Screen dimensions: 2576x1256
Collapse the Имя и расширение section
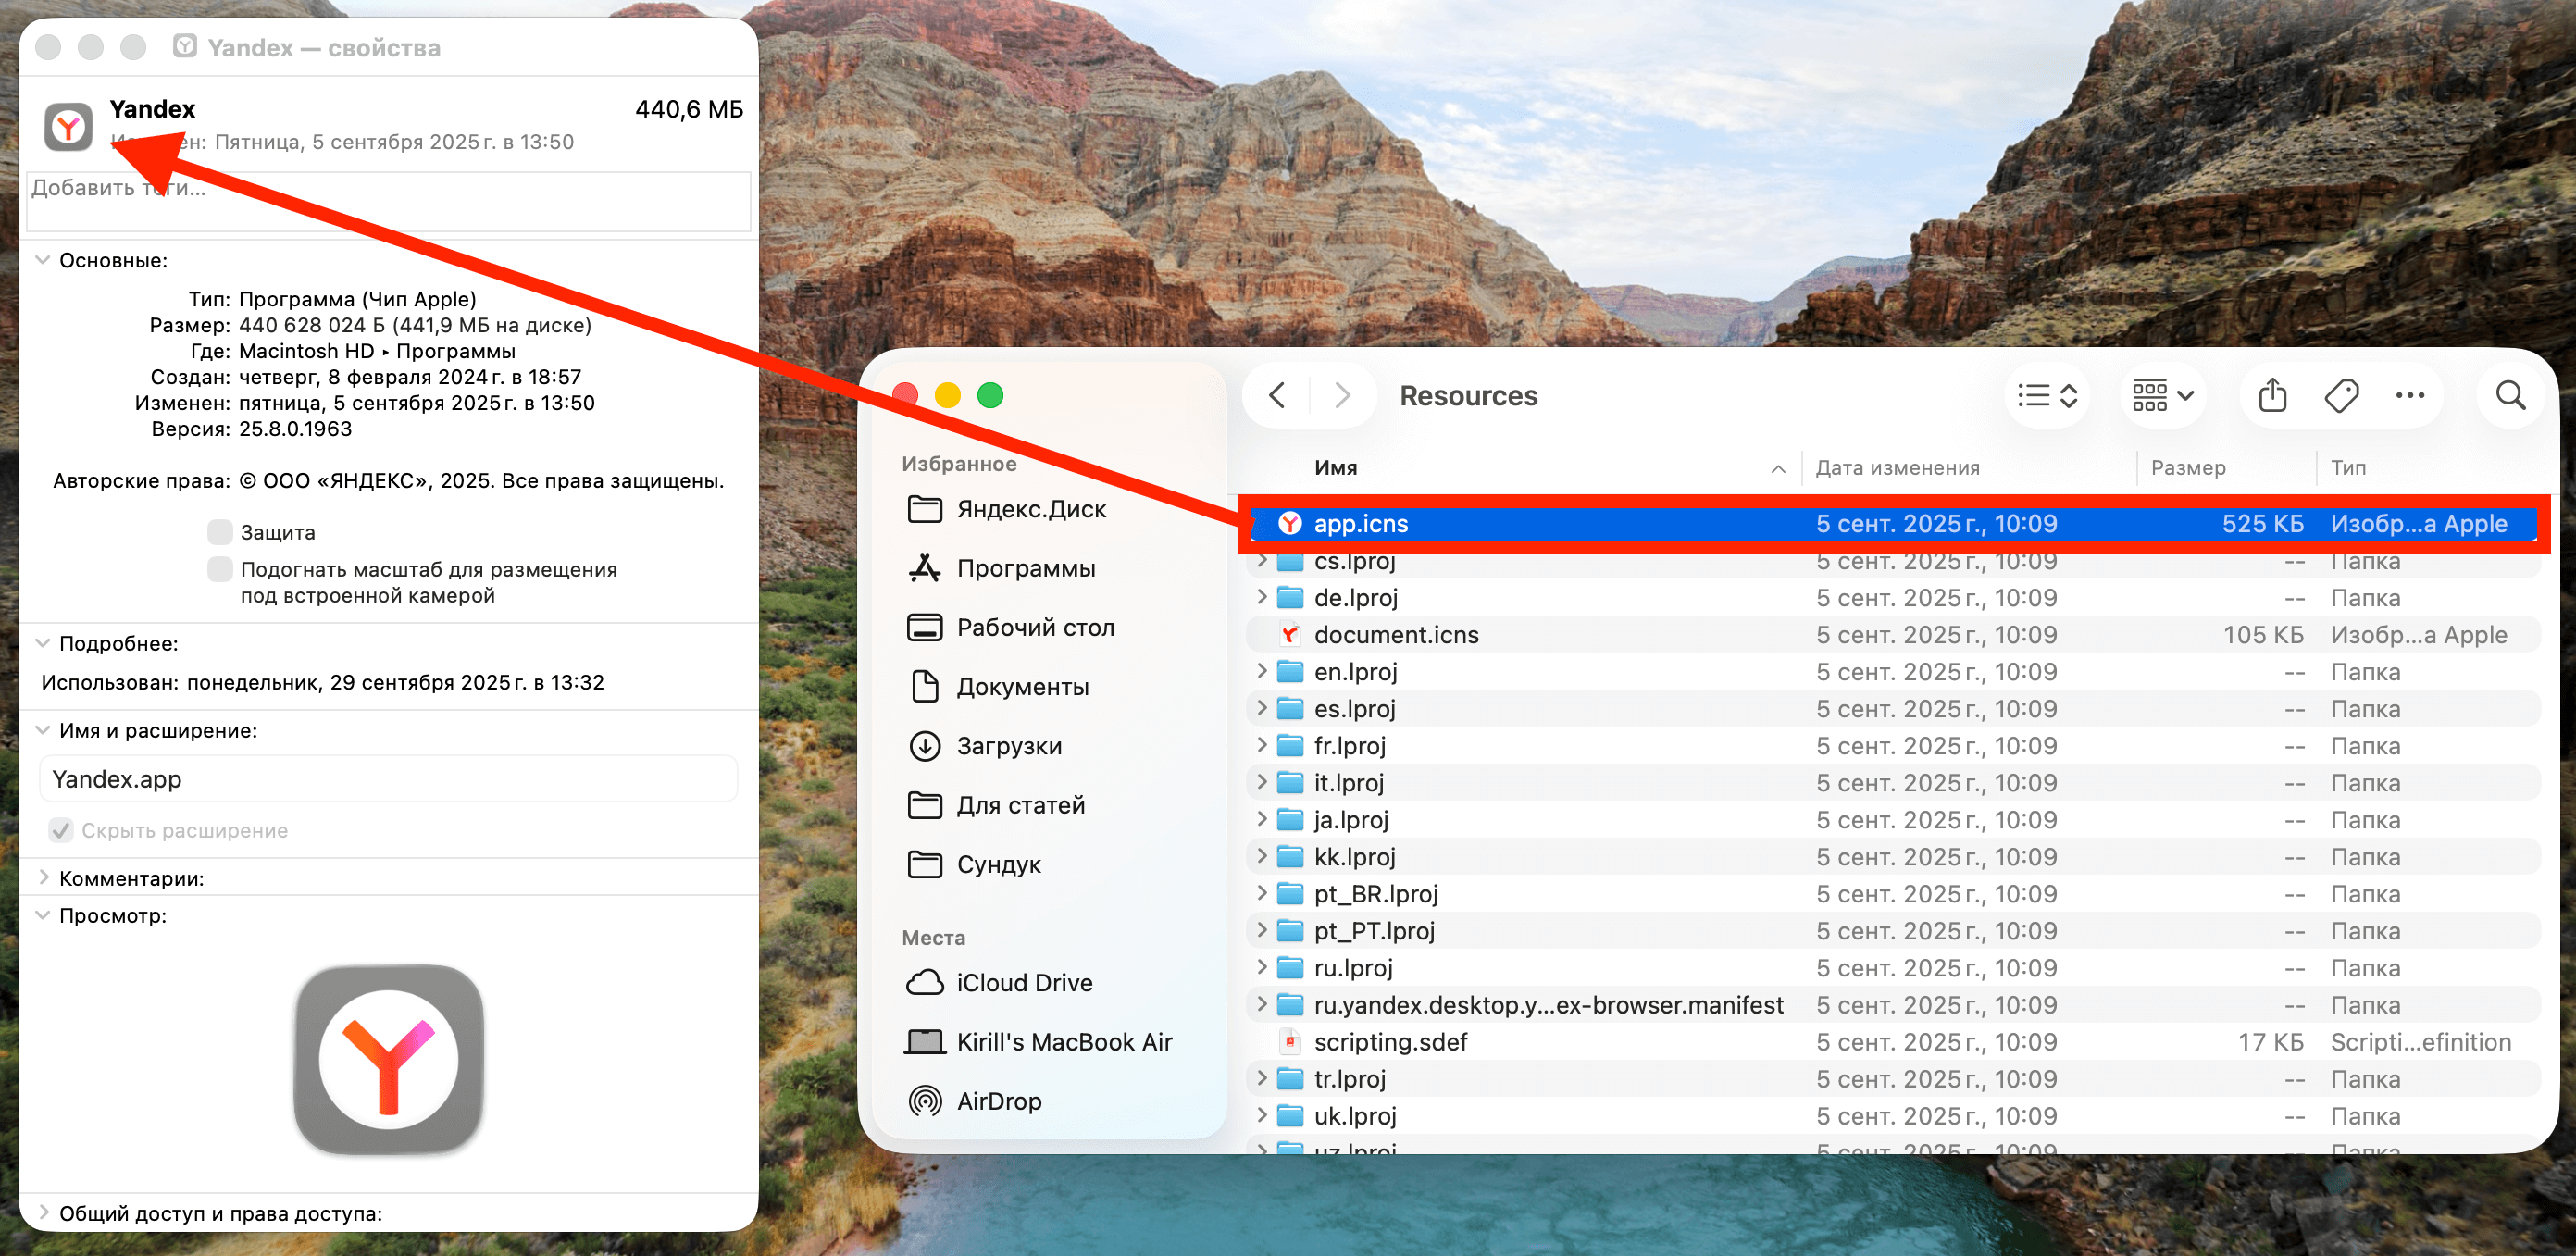pos(42,730)
